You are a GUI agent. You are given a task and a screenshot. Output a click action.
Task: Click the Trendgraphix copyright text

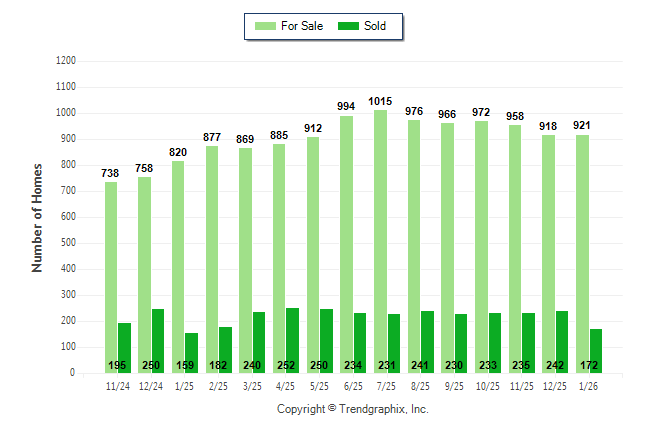point(352,409)
